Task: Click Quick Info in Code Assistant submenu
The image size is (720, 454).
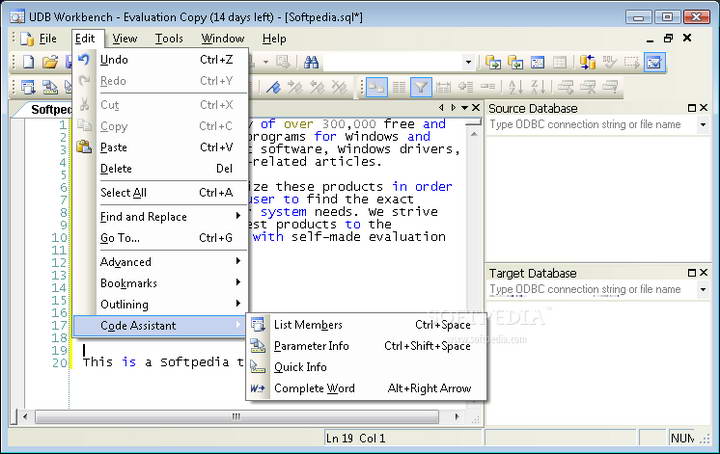Action: tap(300, 367)
